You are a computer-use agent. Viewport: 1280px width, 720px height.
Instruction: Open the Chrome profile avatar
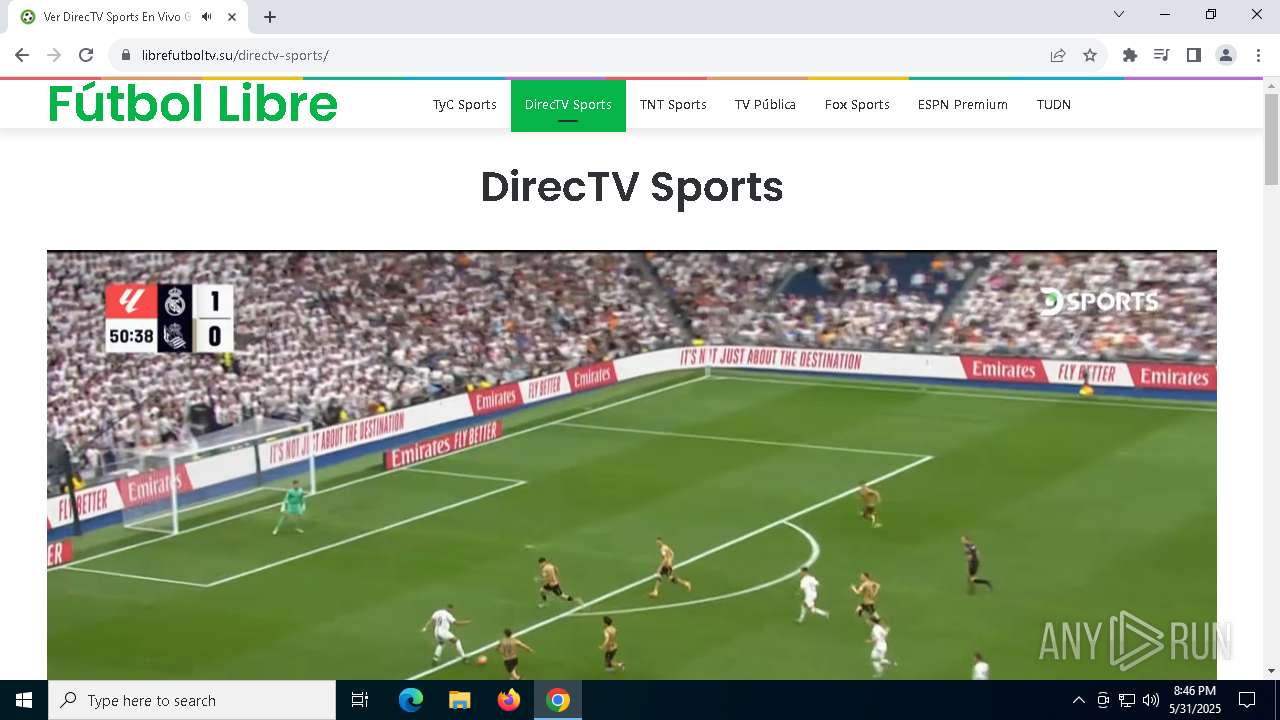pos(1226,55)
